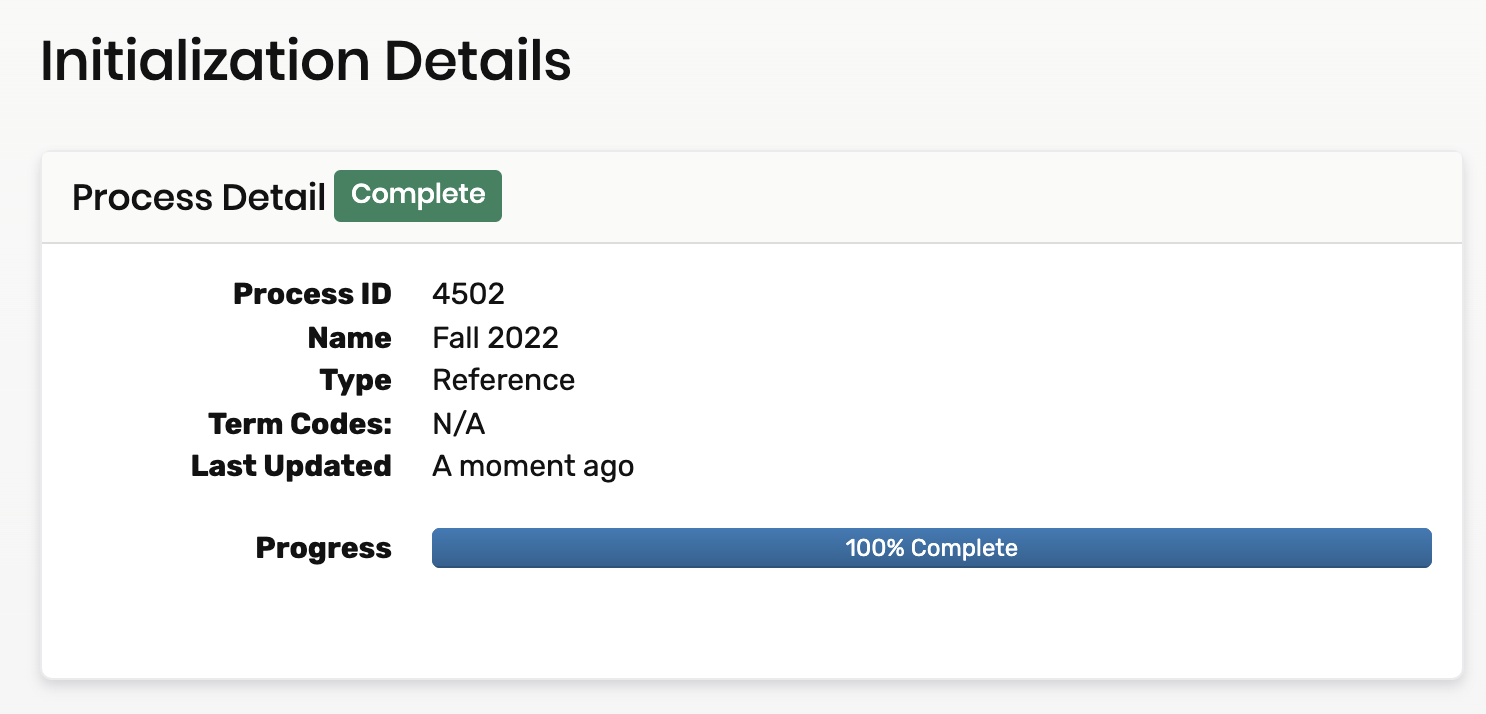Image resolution: width=1486 pixels, height=714 pixels.
Task: Click the green Complete status badge
Action: [x=418, y=195]
